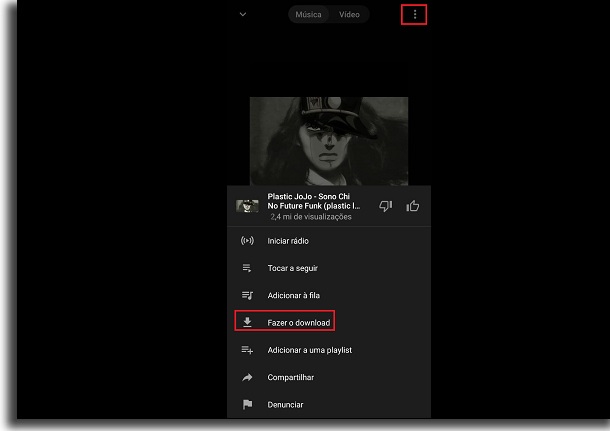Click the small song thumbnail in menu
The image size is (610, 431).
pyautogui.click(x=247, y=206)
